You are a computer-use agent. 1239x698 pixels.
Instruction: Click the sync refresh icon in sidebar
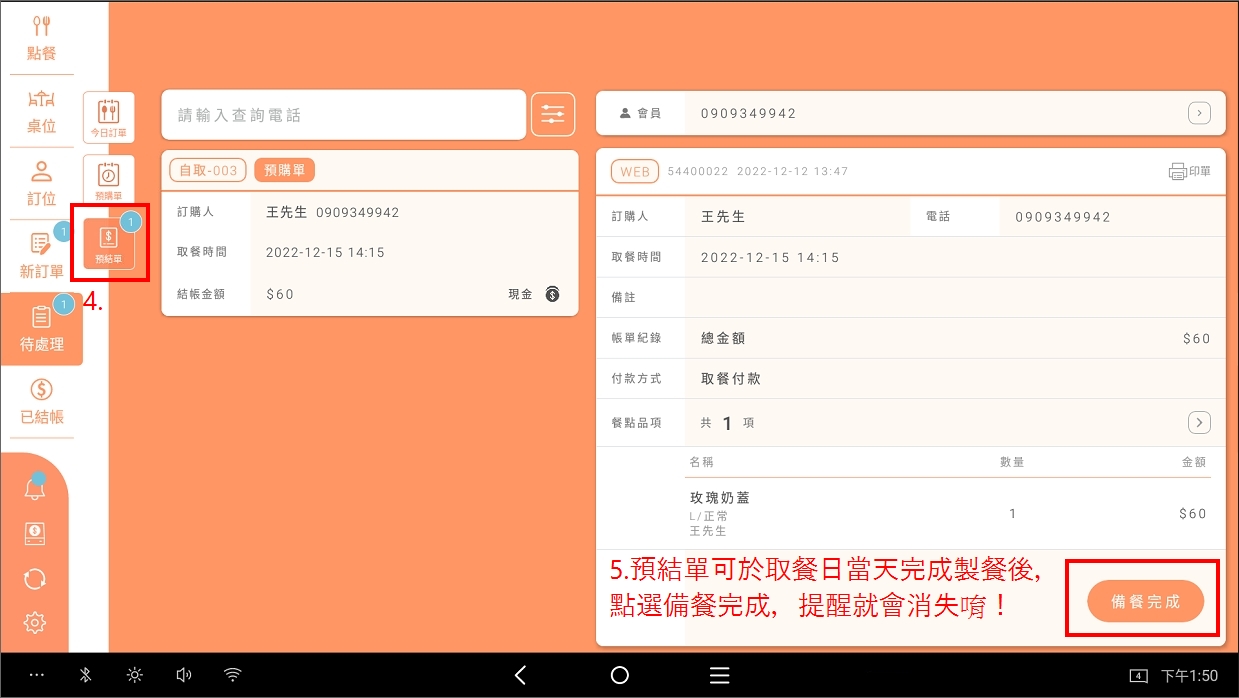pos(35,579)
